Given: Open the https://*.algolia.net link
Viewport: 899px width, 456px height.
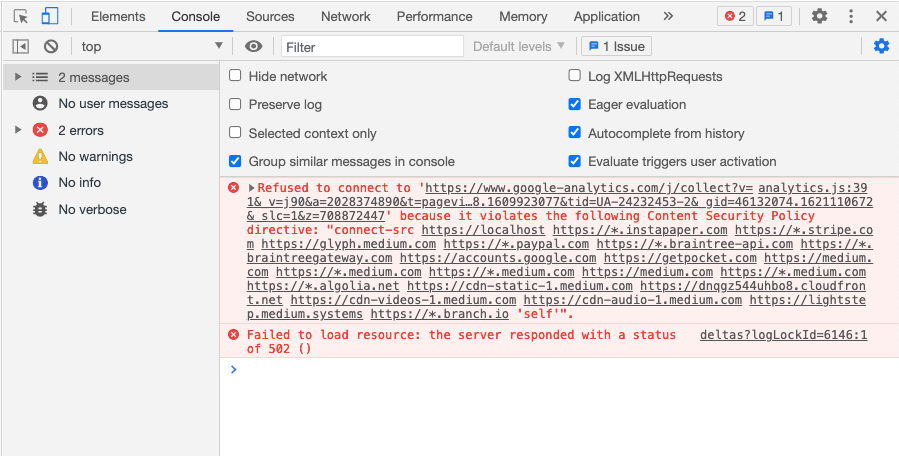Looking at the screenshot, I should coord(323,286).
